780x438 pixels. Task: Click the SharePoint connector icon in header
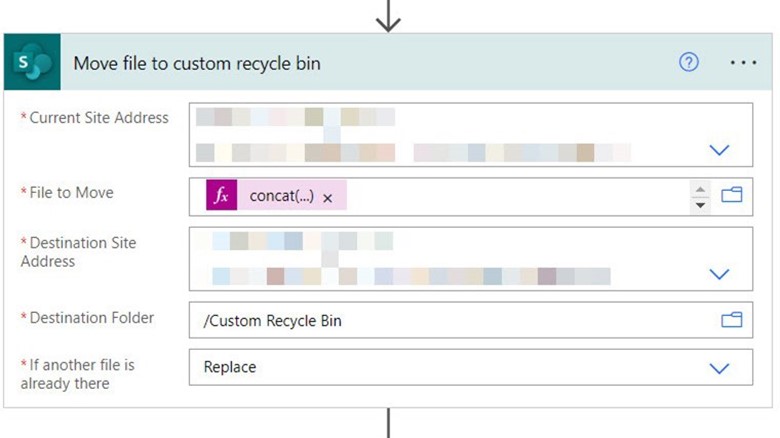coord(33,63)
